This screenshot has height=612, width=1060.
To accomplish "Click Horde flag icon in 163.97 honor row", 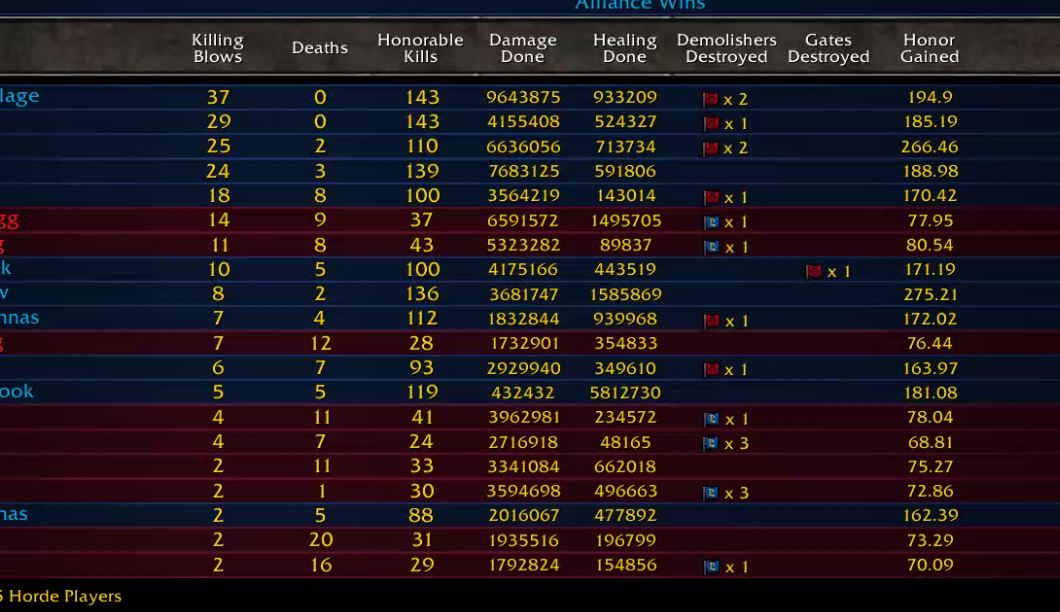I will point(710,369).
